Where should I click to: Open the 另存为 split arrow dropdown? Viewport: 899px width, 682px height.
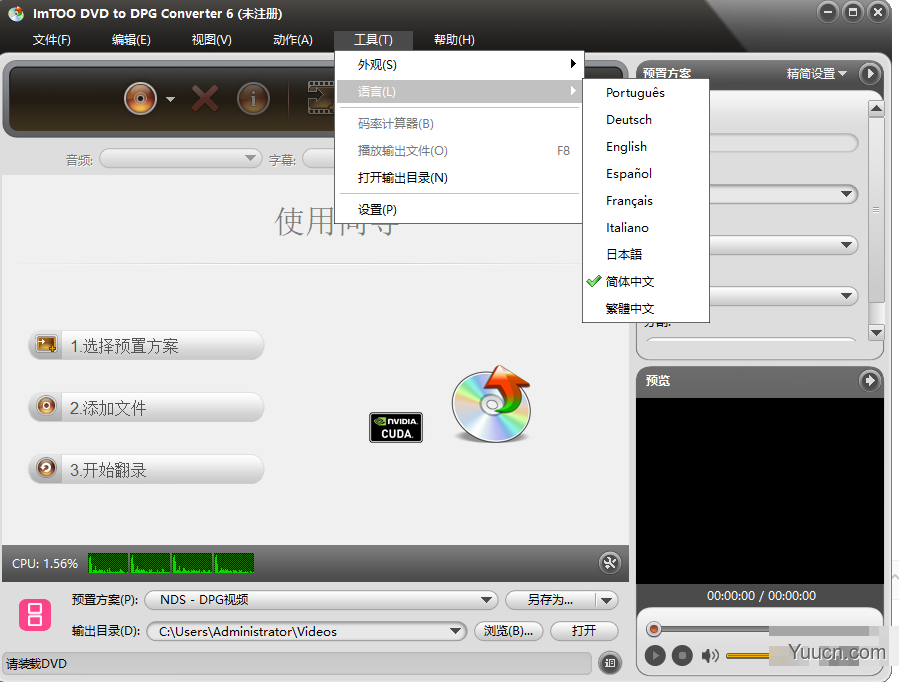(x=607, y=600)
